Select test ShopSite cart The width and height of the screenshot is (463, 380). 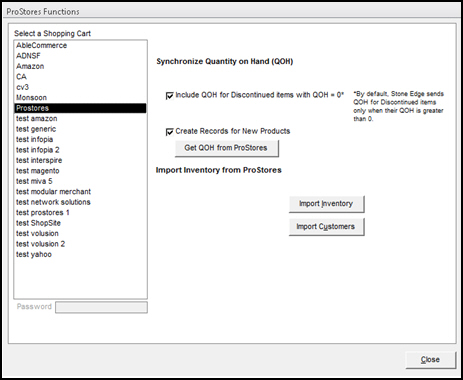80,223
